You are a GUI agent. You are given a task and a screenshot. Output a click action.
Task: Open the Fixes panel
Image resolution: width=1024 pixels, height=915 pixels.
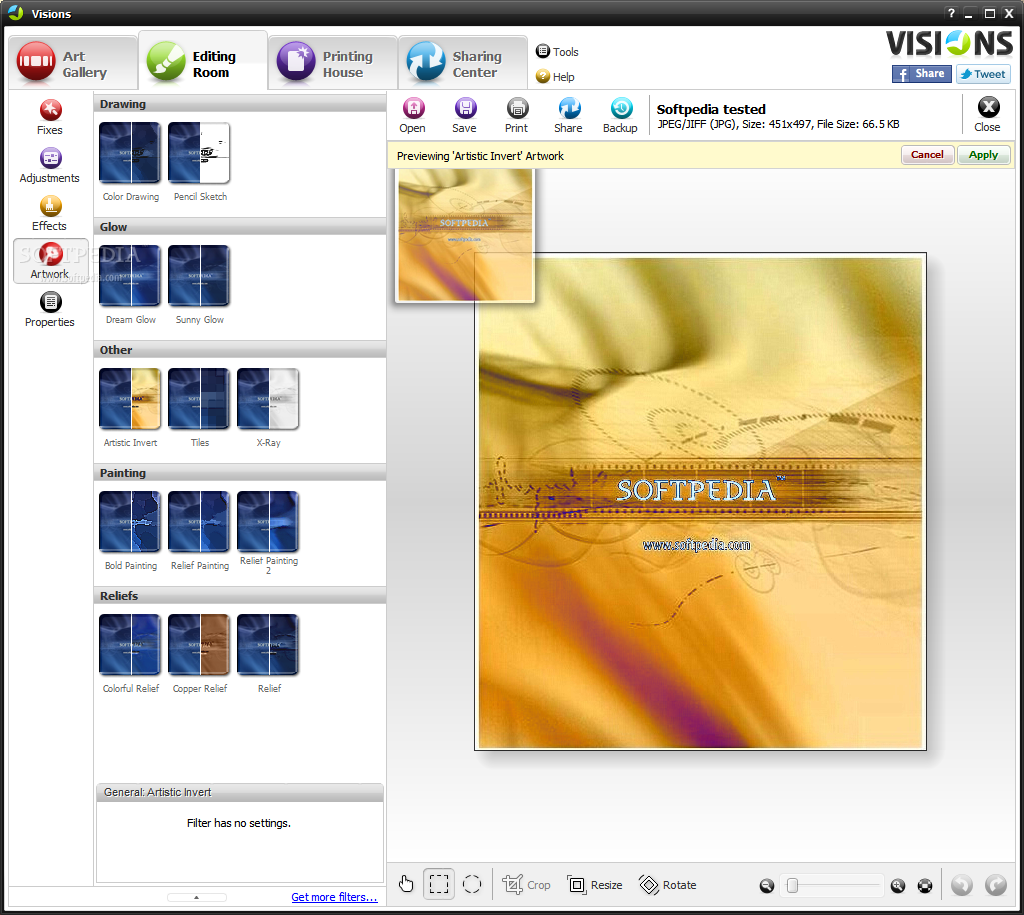50,118
